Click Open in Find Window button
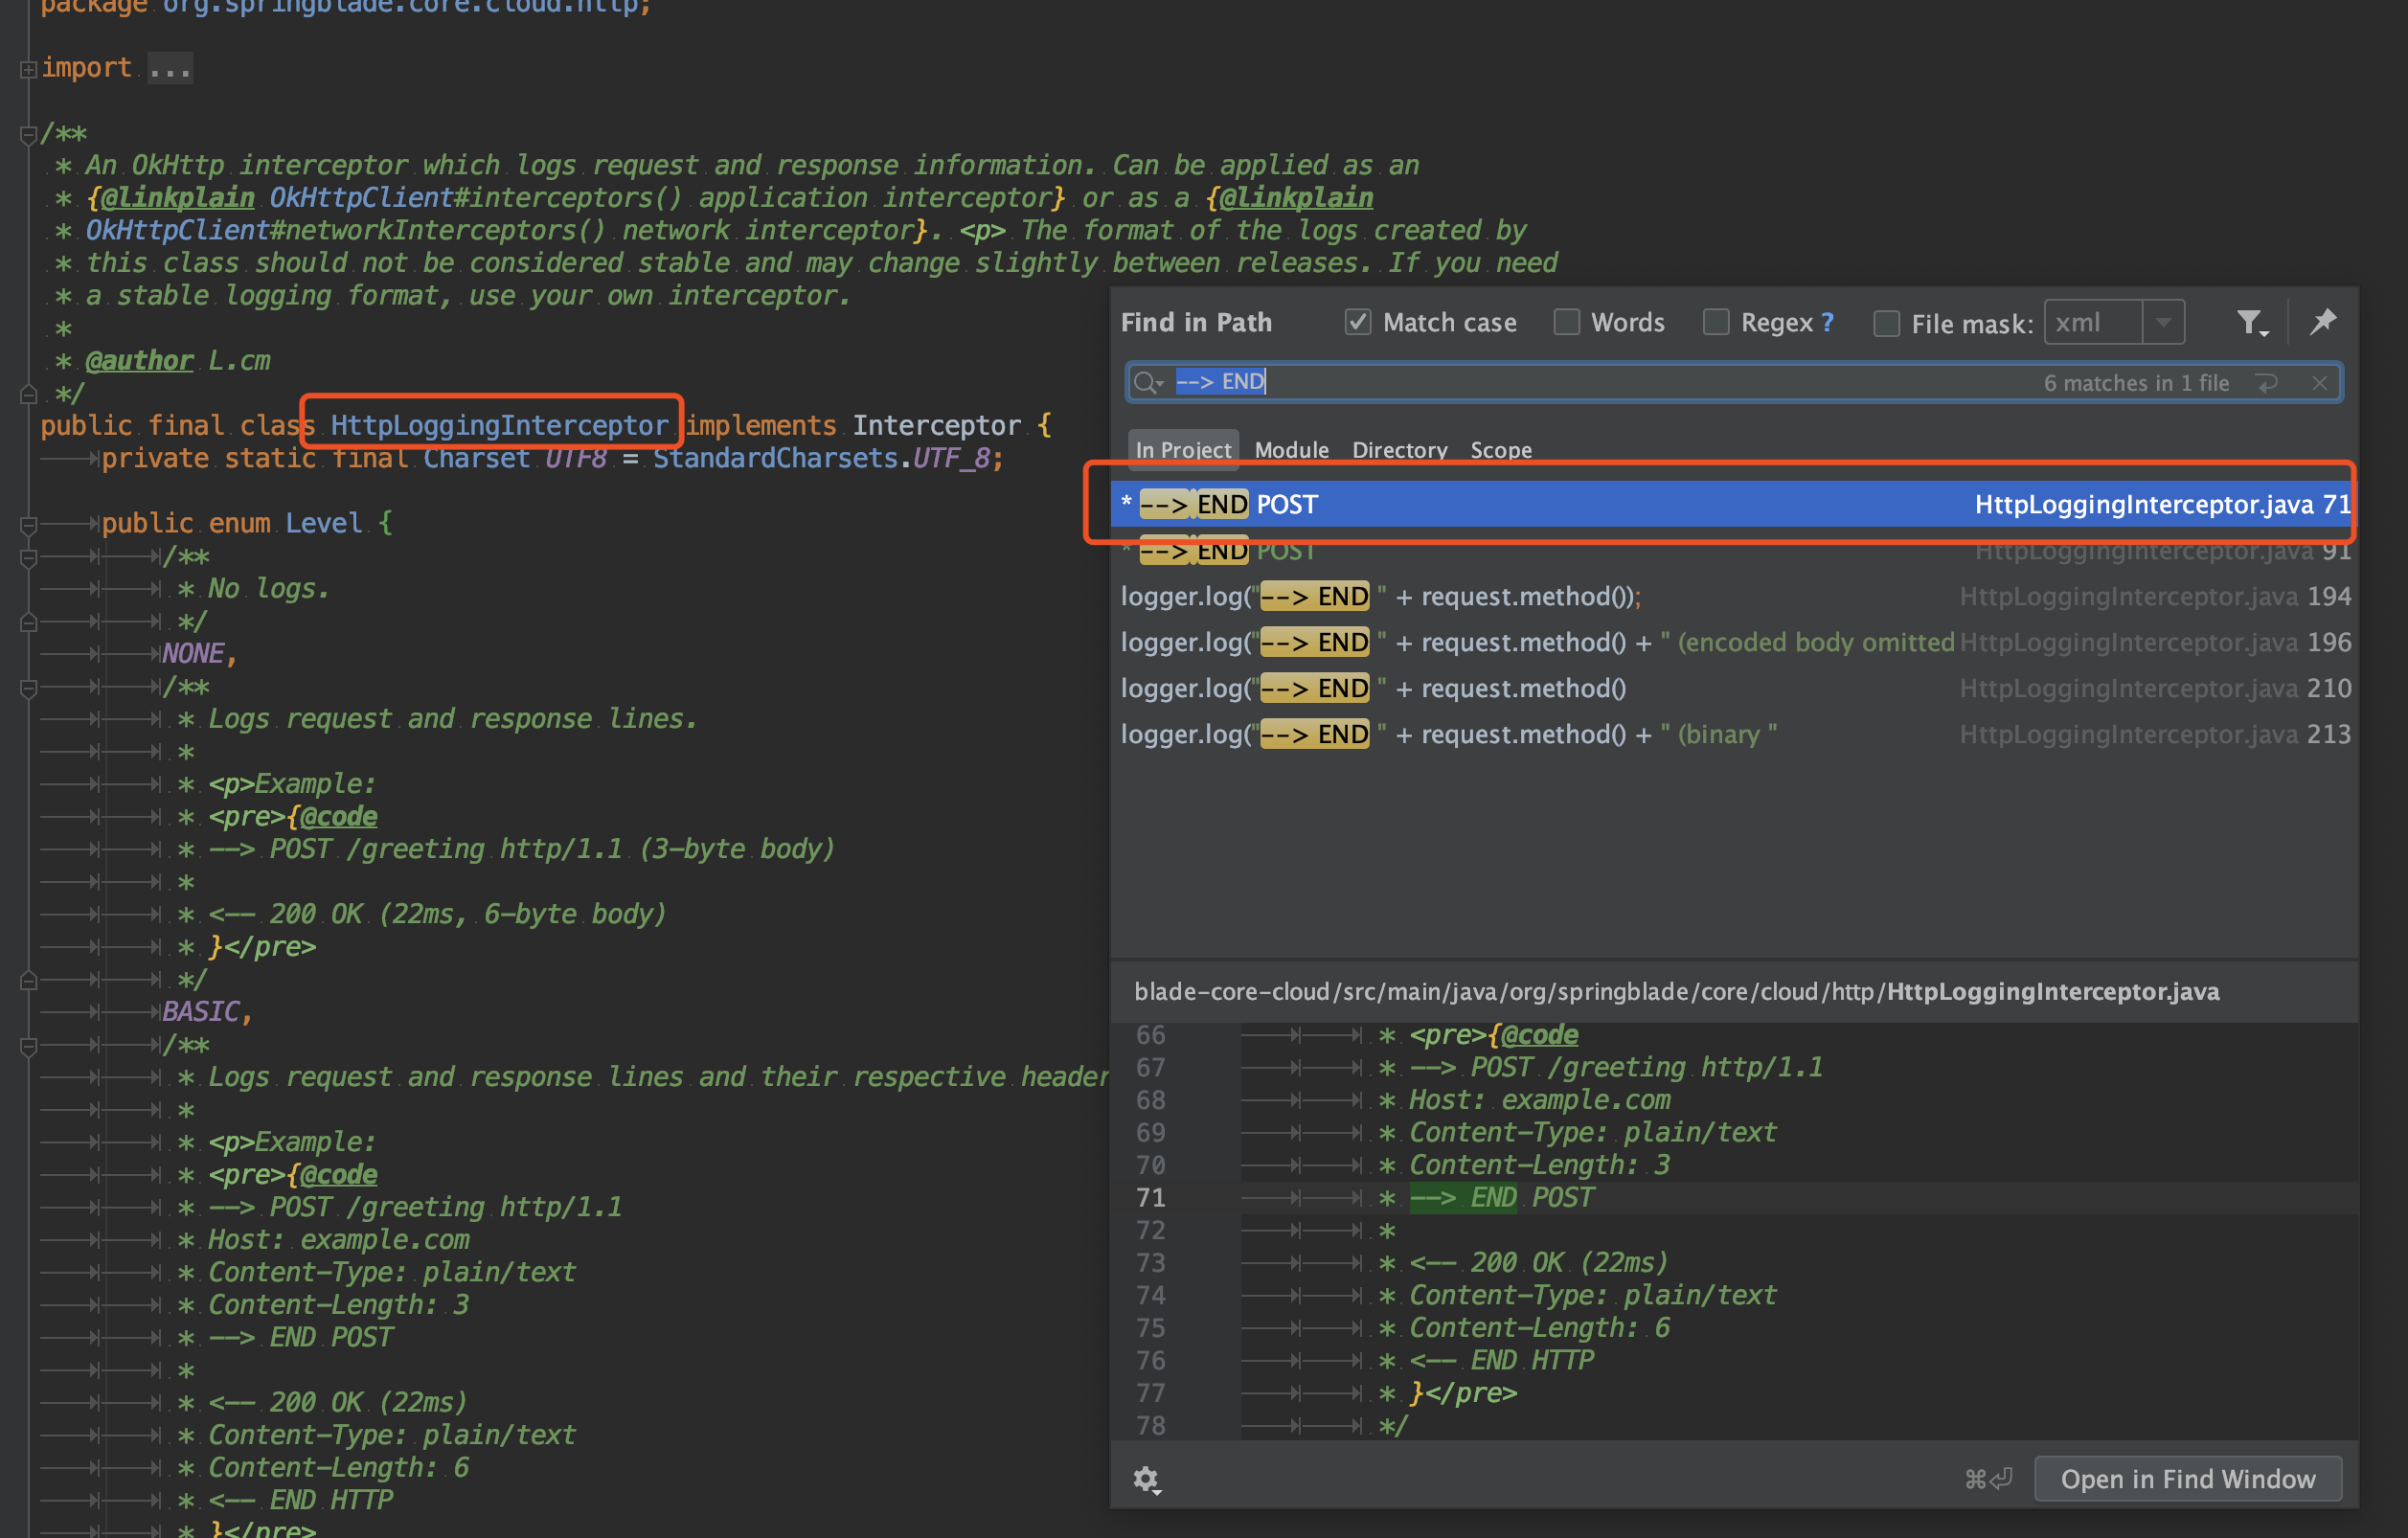 (x=2187, y=1478)
